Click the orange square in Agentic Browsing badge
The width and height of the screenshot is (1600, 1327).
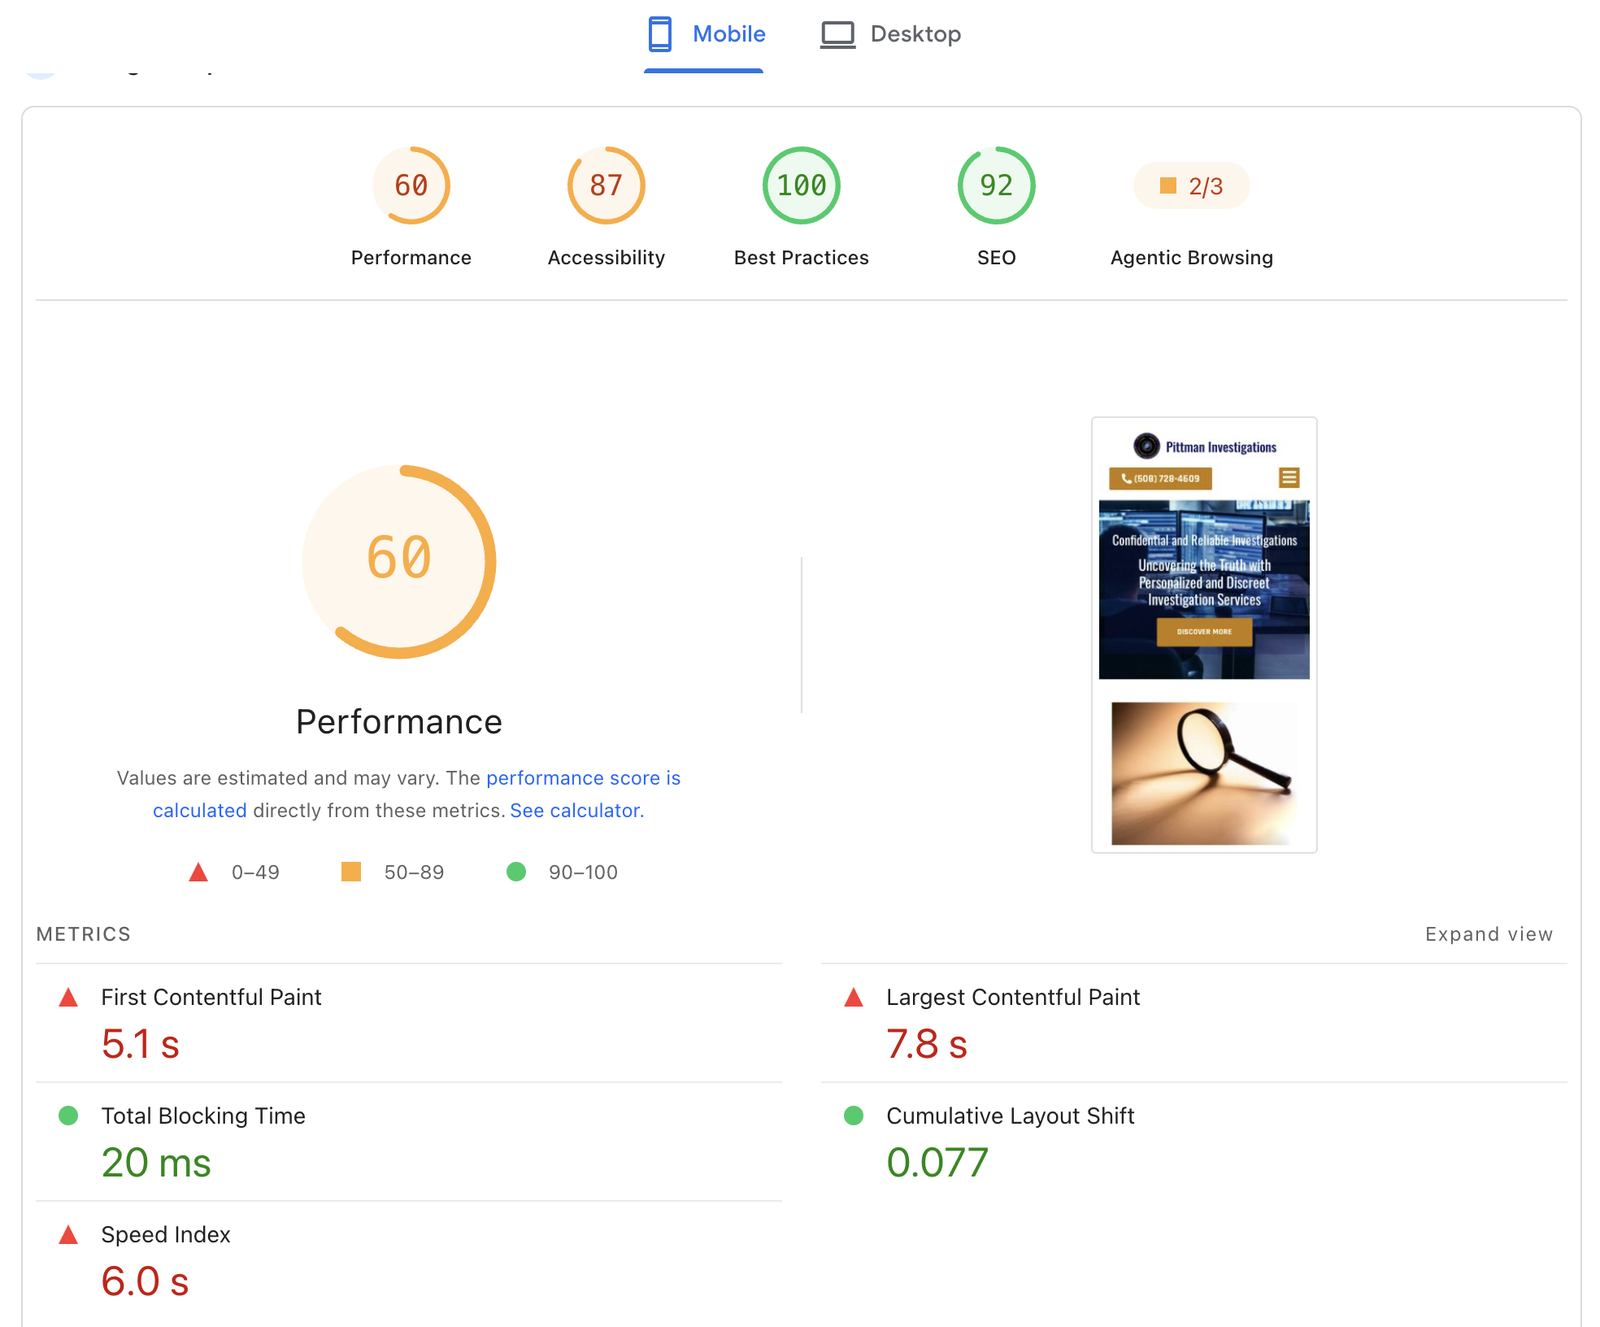[x=1167, y=186]
